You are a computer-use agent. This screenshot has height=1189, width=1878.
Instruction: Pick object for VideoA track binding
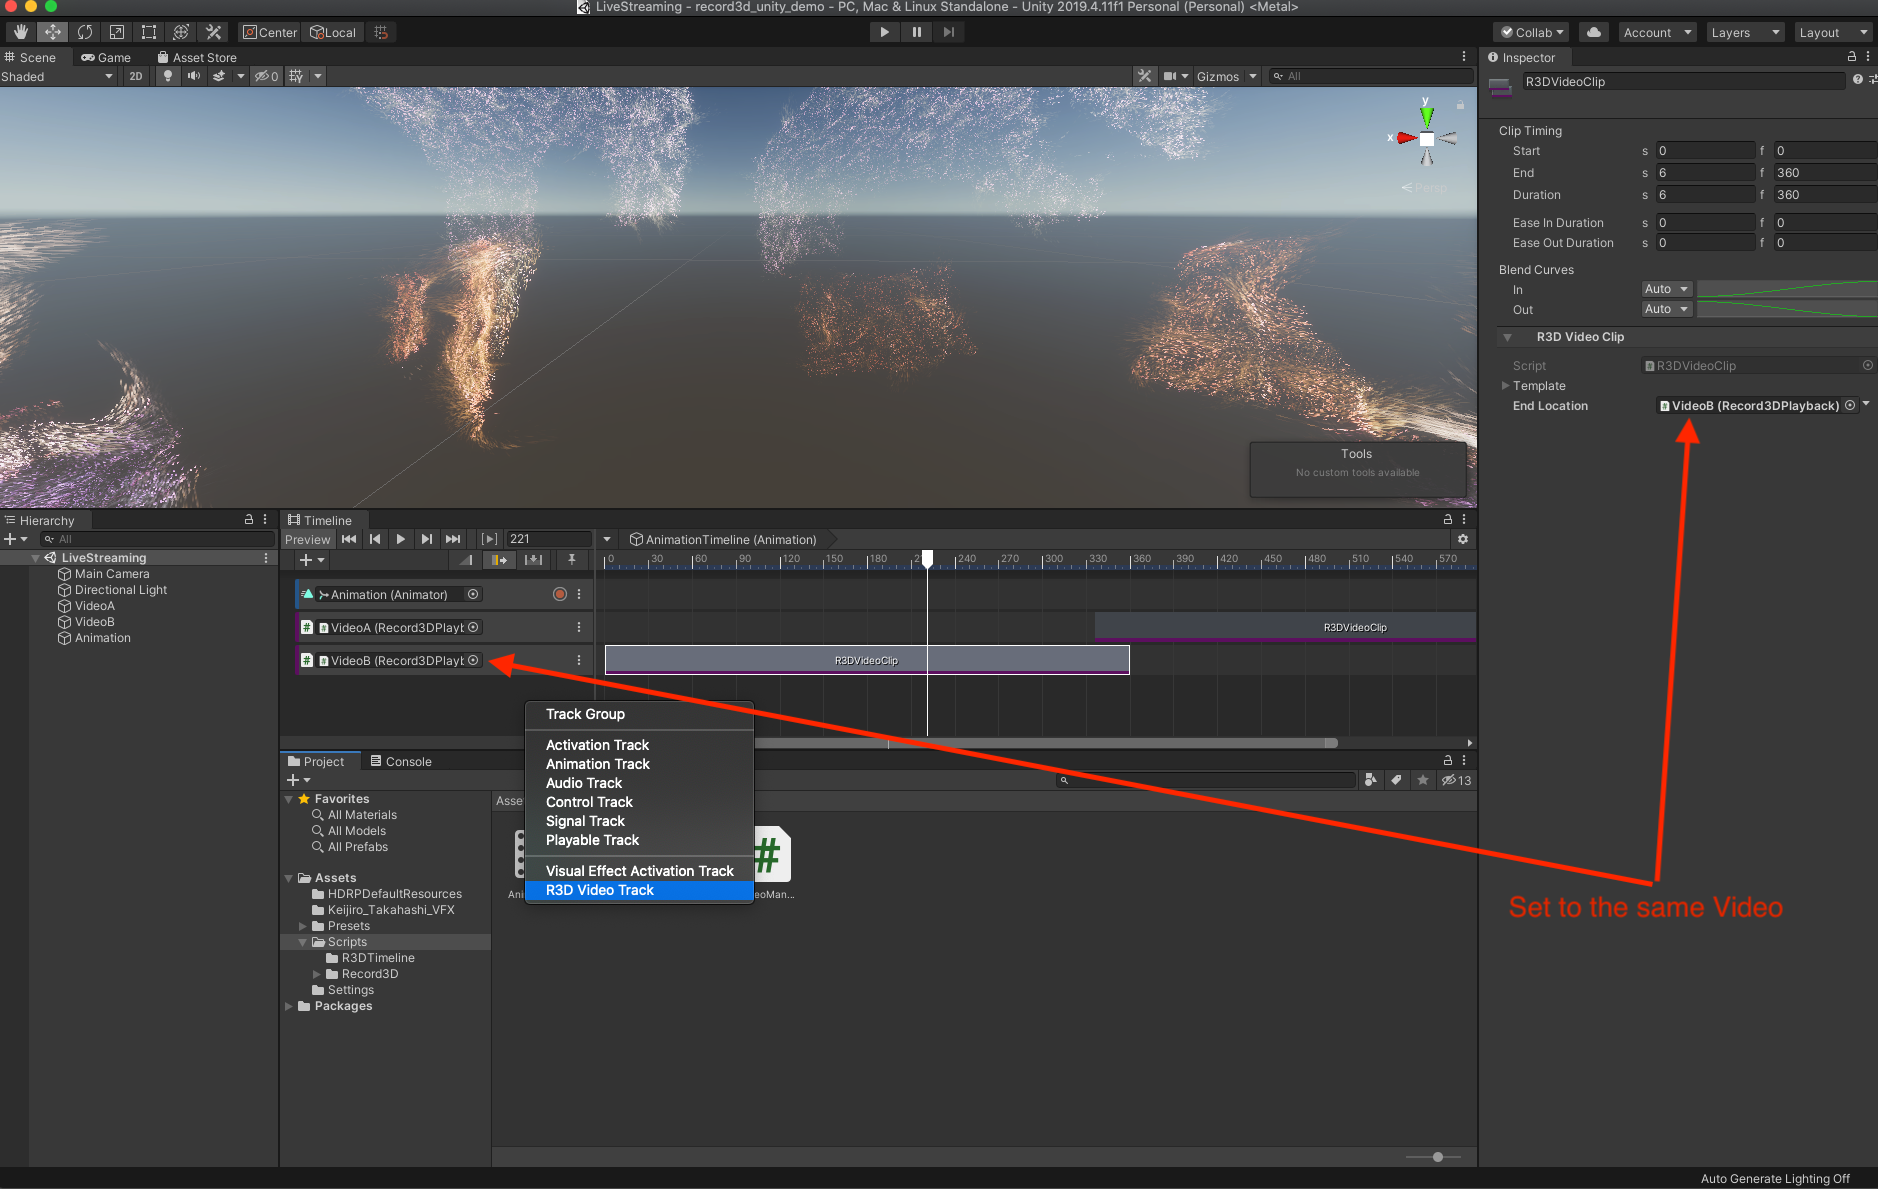(473, 627)
